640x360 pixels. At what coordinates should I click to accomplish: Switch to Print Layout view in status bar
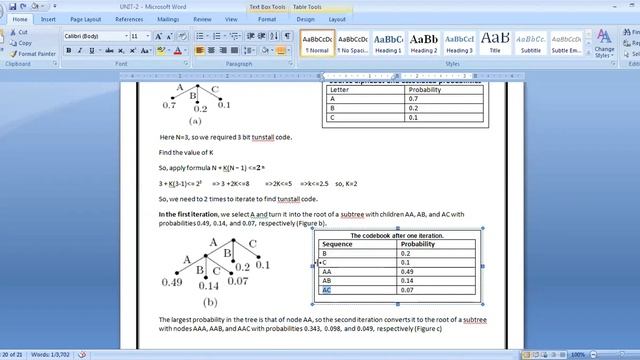(527, 355)
